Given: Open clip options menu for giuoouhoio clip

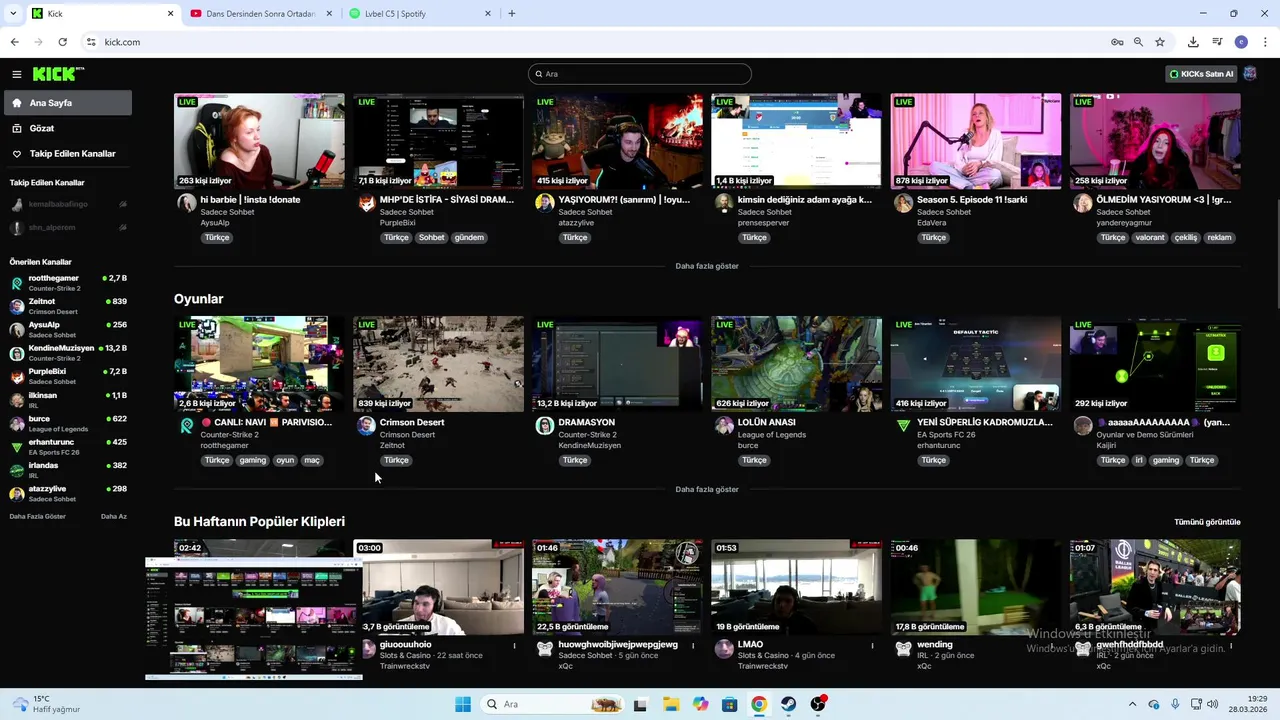Looking at the screenshot, I should click(514, 646).
